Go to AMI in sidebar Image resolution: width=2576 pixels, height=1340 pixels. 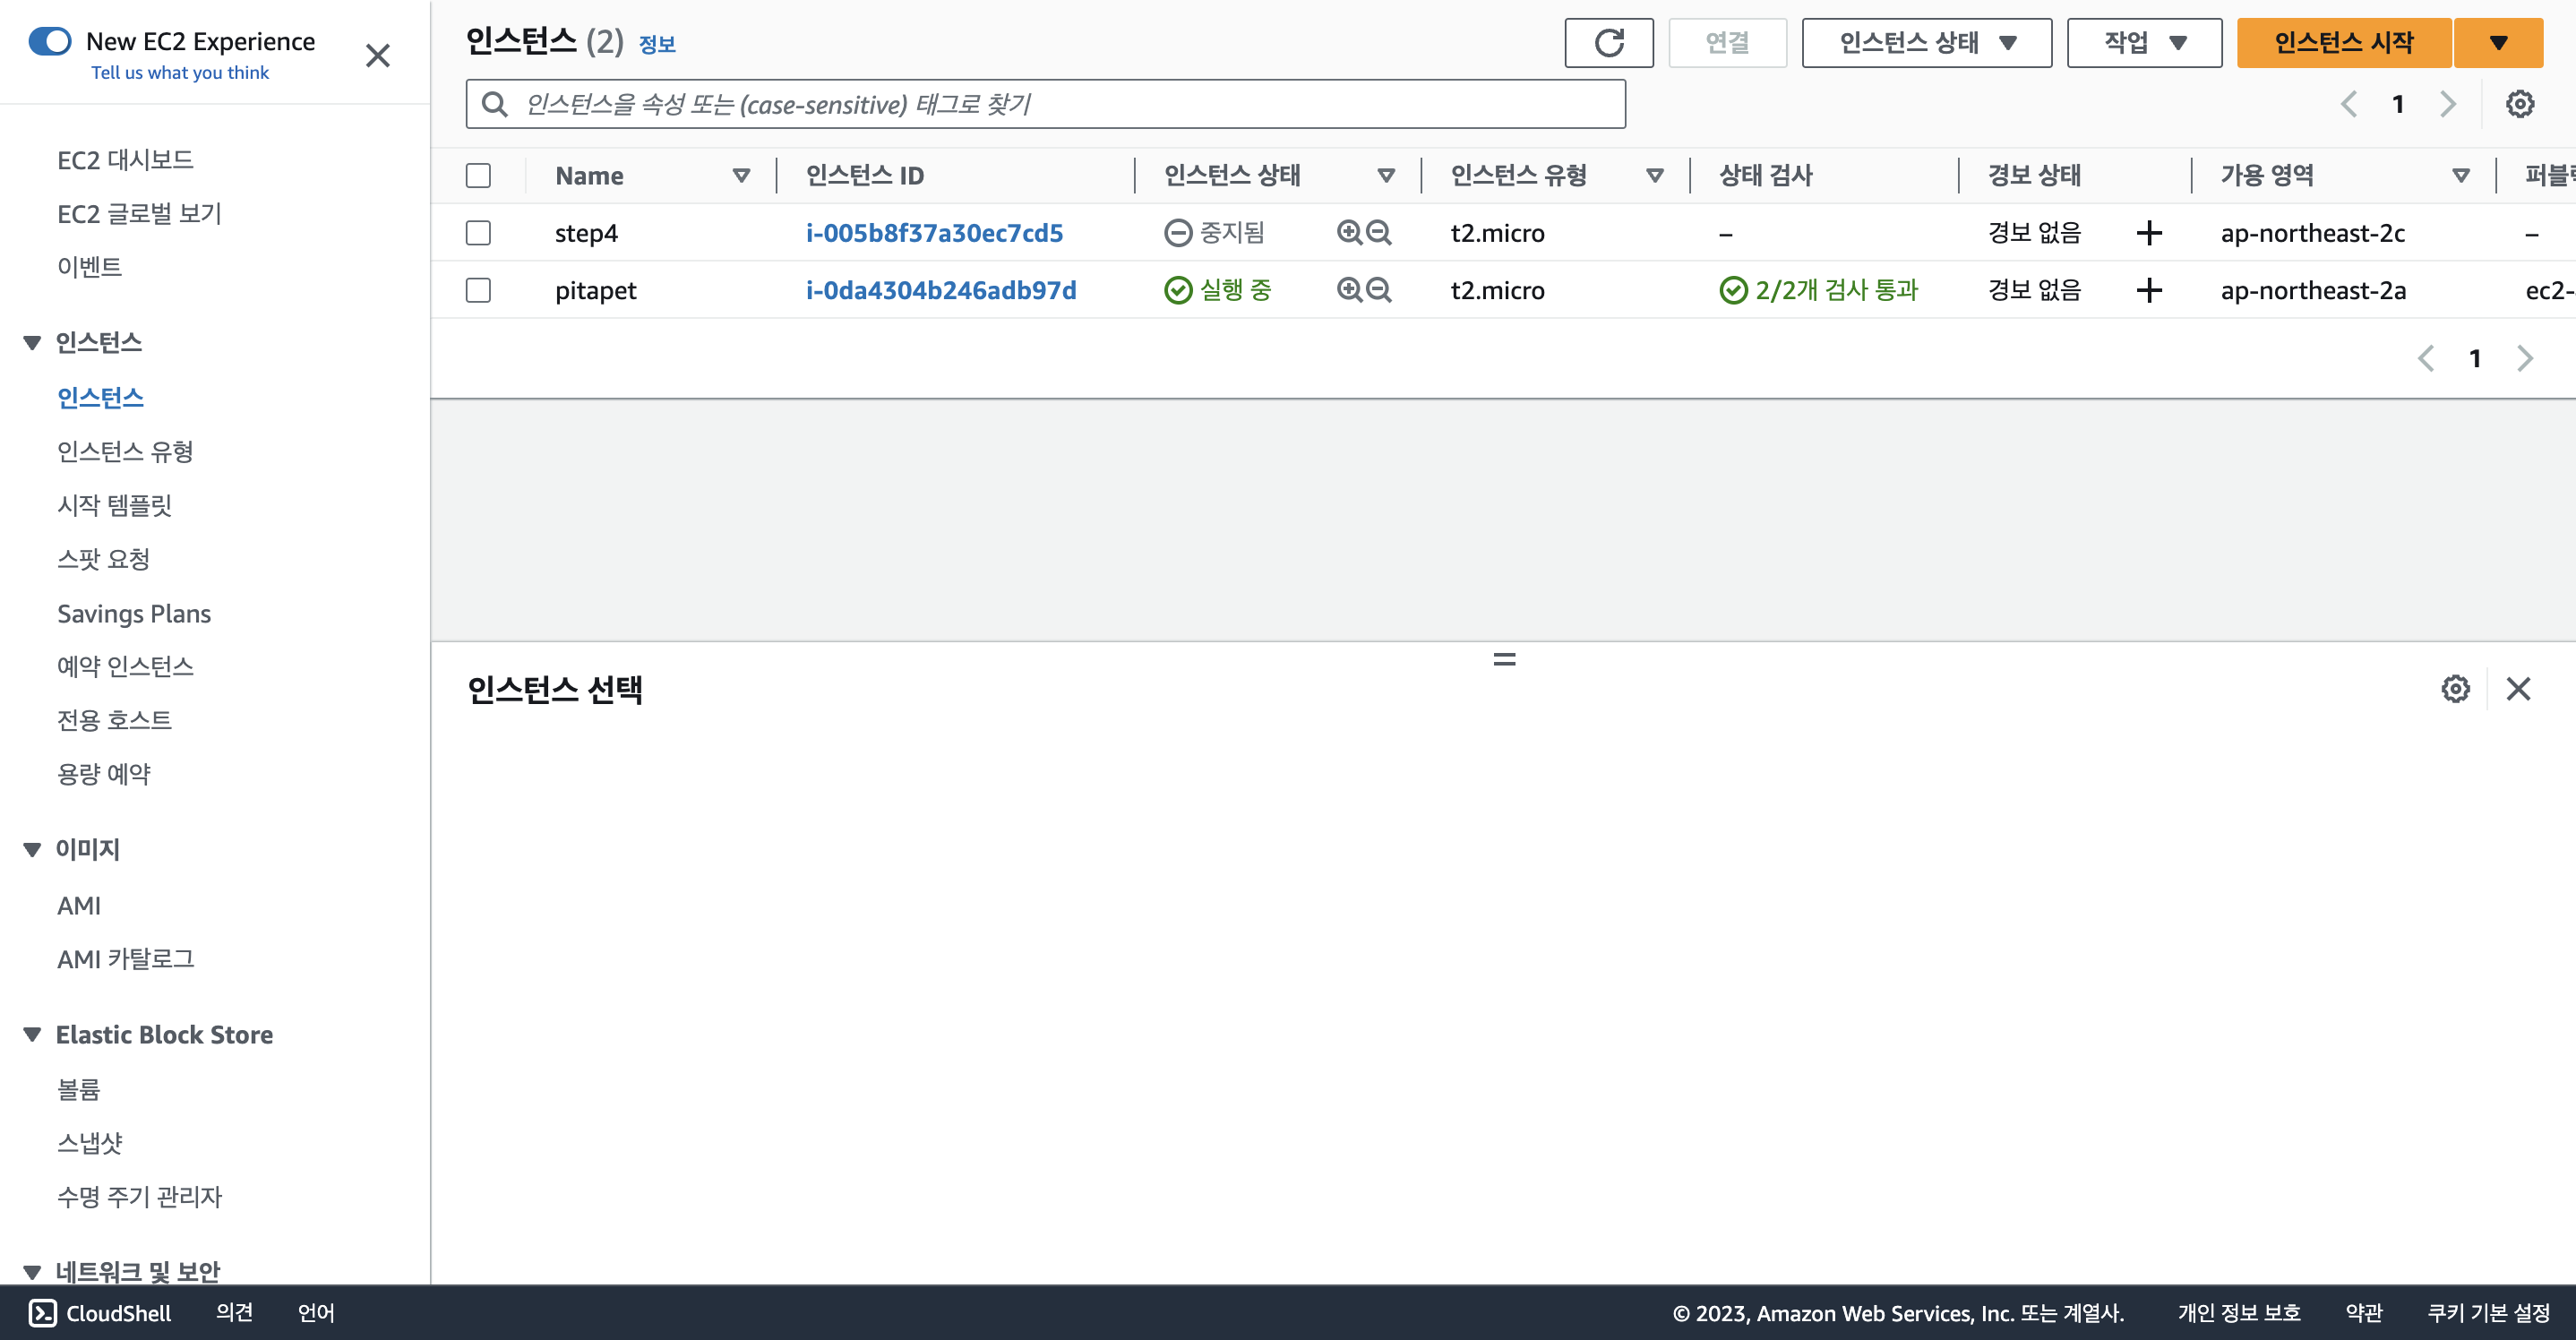[79, 906]
